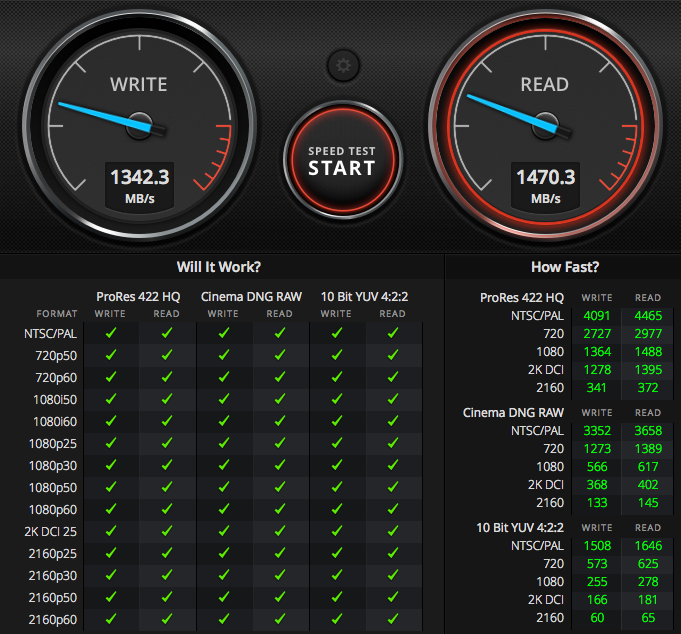Image resolution: width=681 pixels, height=634 pixels.
Task: Click 10 Bit YUV read checkmark for 2160p60
Action: tap(393, 618)
